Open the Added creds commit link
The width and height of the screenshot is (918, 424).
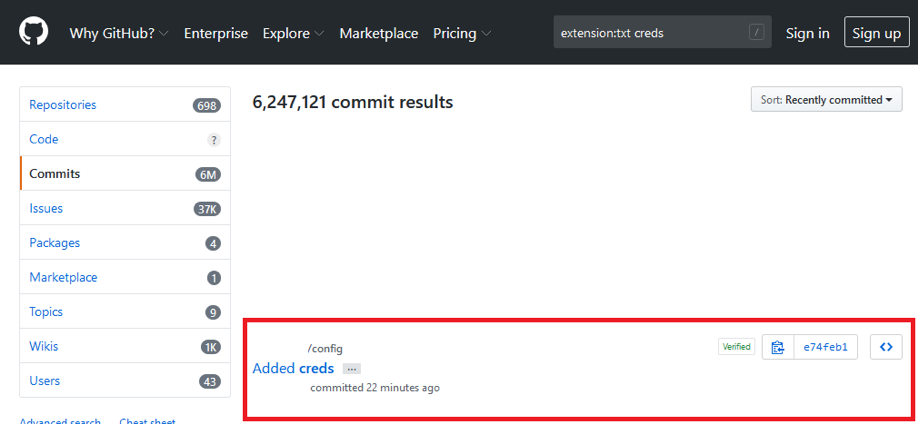[293, 368]
